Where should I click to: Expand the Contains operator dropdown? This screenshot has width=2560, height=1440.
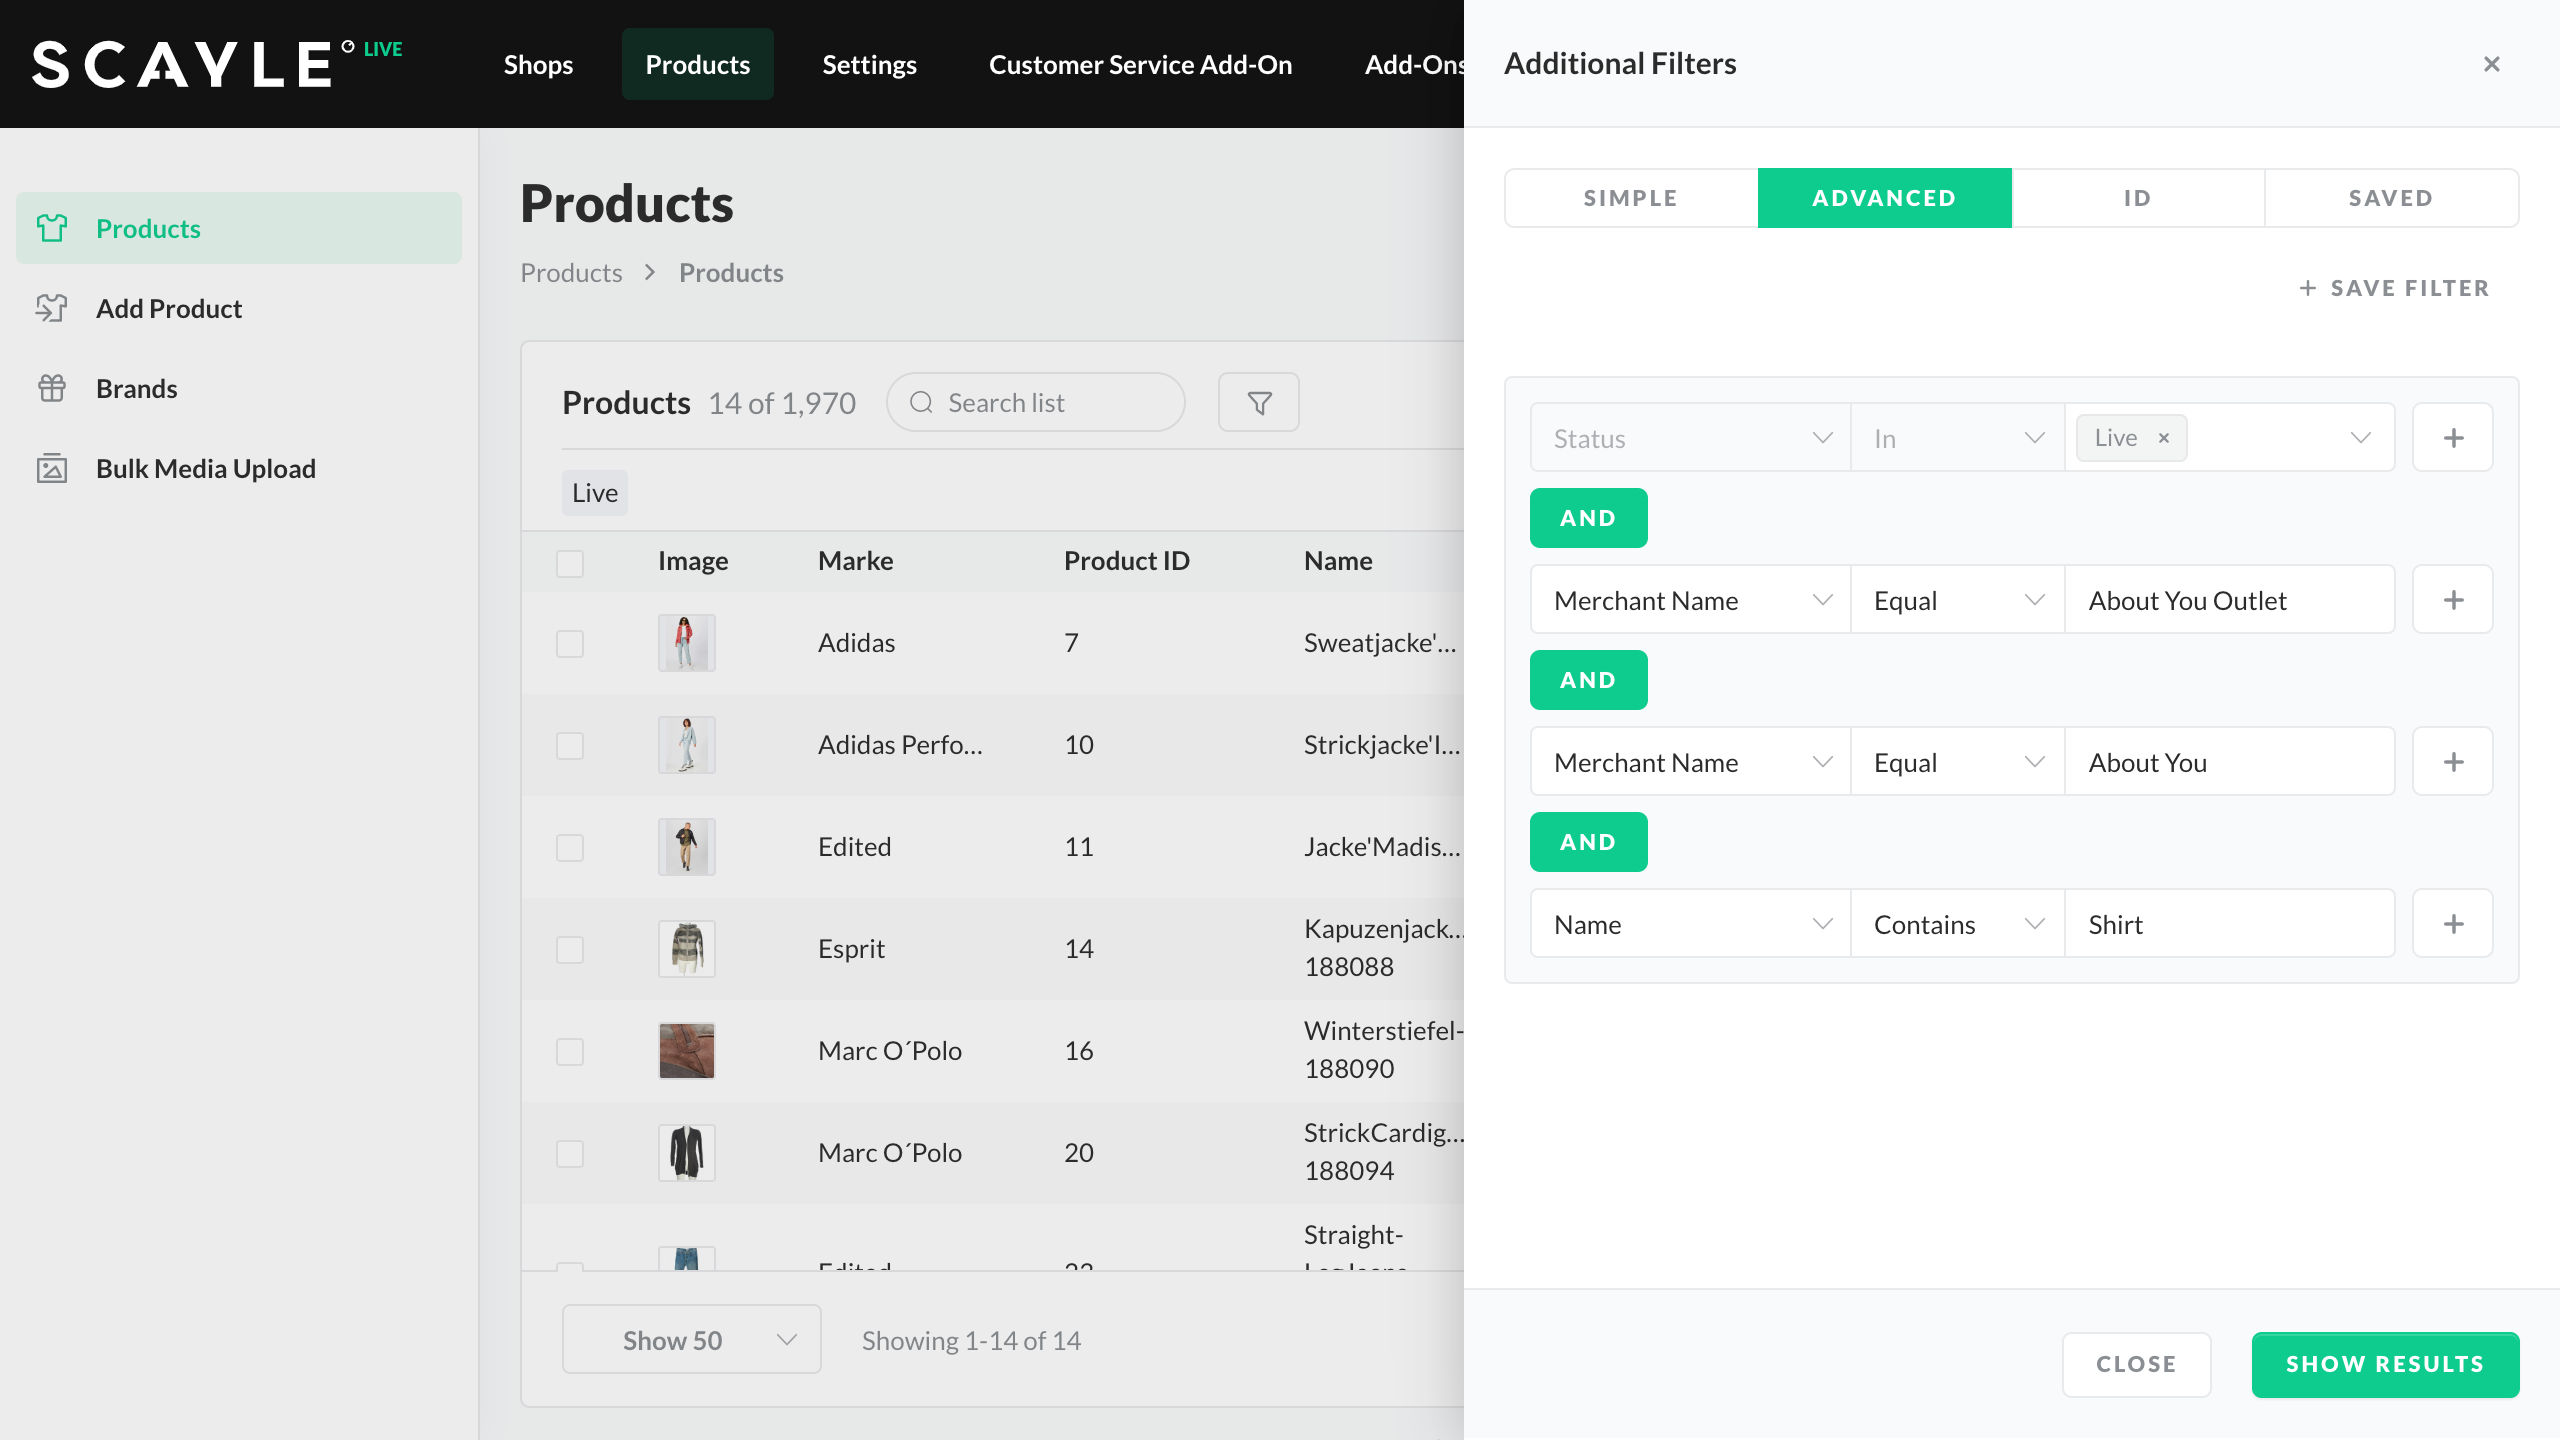click(1957, 924)
